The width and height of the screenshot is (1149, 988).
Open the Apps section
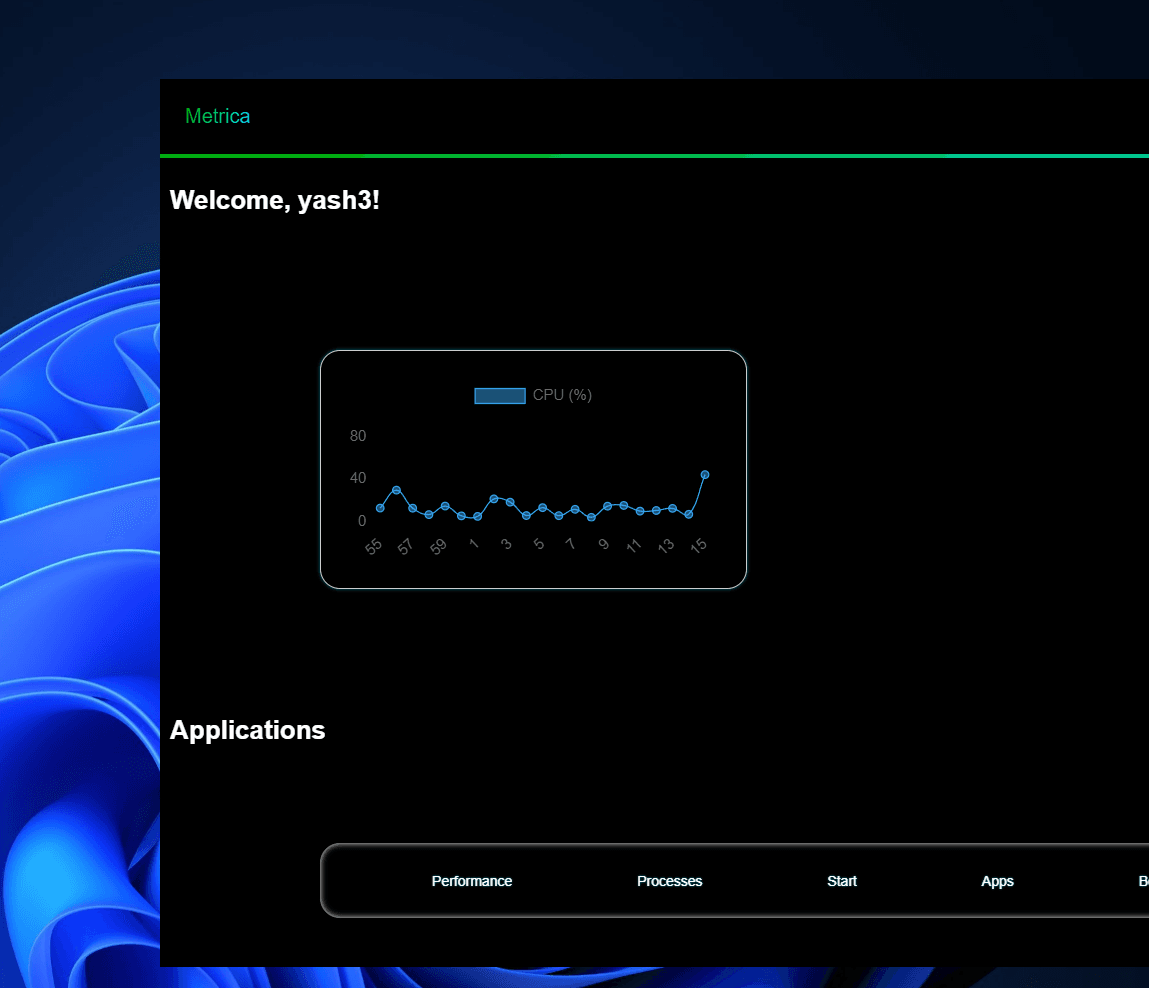point(997,881)
